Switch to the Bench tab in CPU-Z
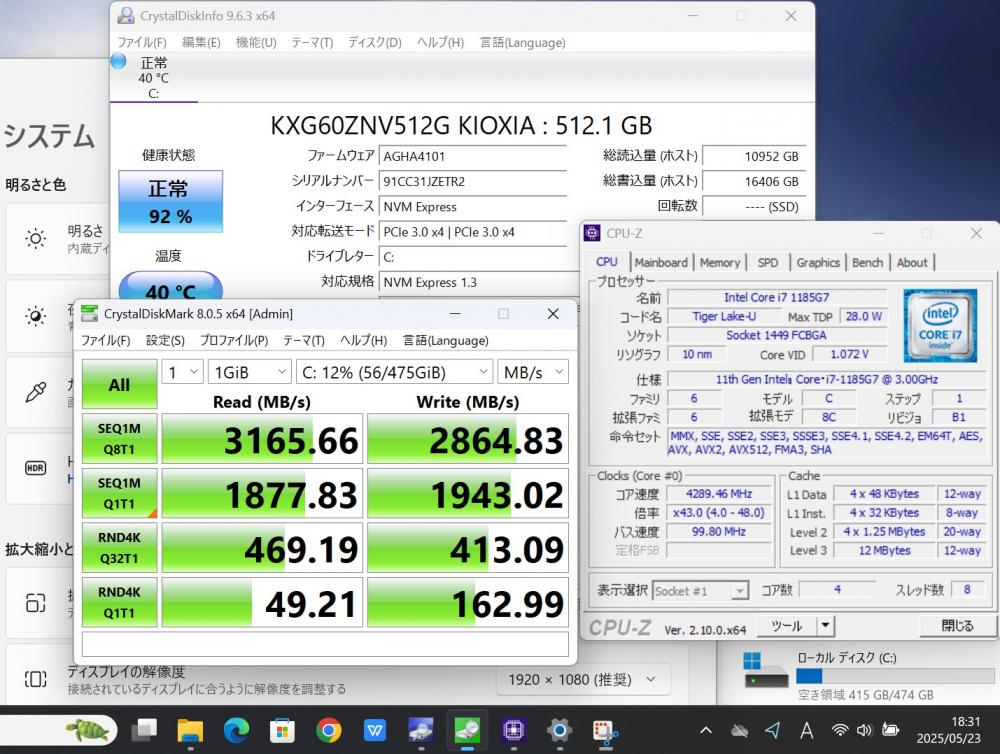The width and height of the screenshot is (1000, 754). point(867,262)
